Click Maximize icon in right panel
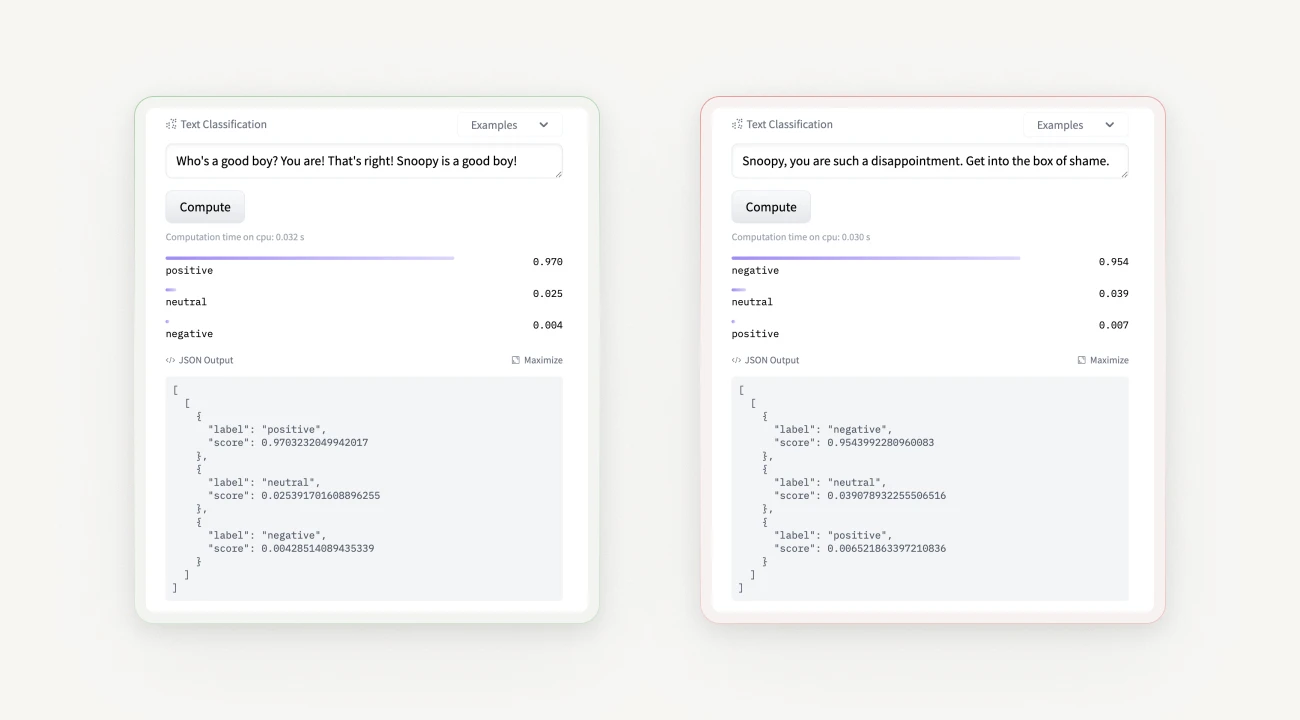The height and width of the screenshot is (720, 1300). tap(1082, 360)
